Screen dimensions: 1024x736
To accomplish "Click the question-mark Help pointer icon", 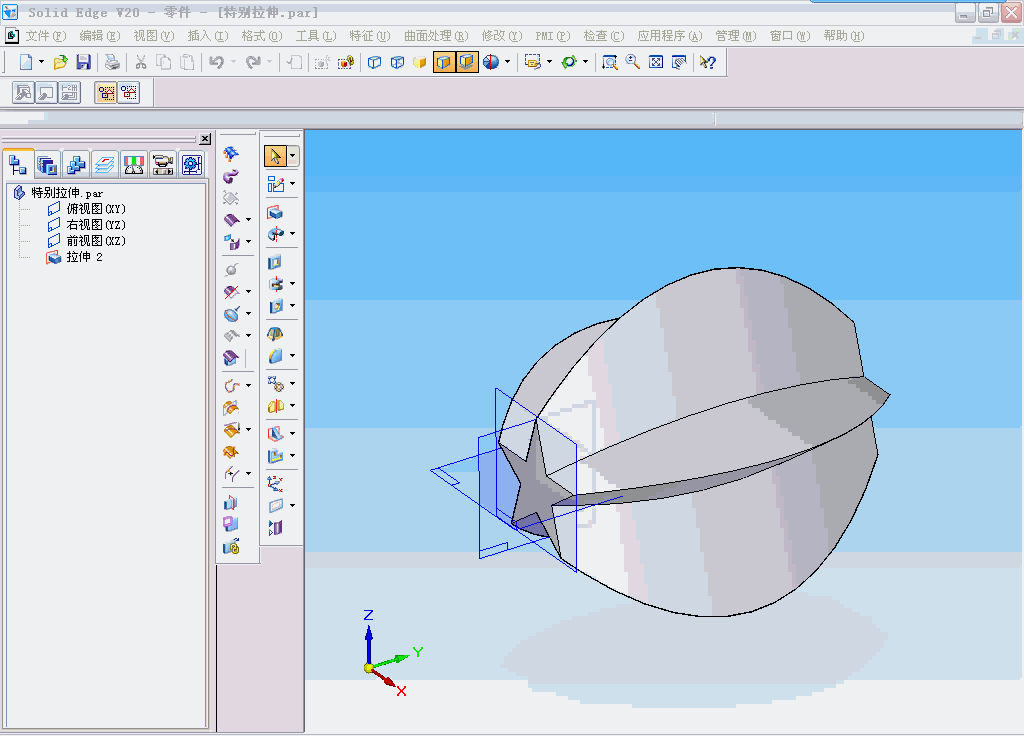I will pyautogui.click(x=707, y=62).
